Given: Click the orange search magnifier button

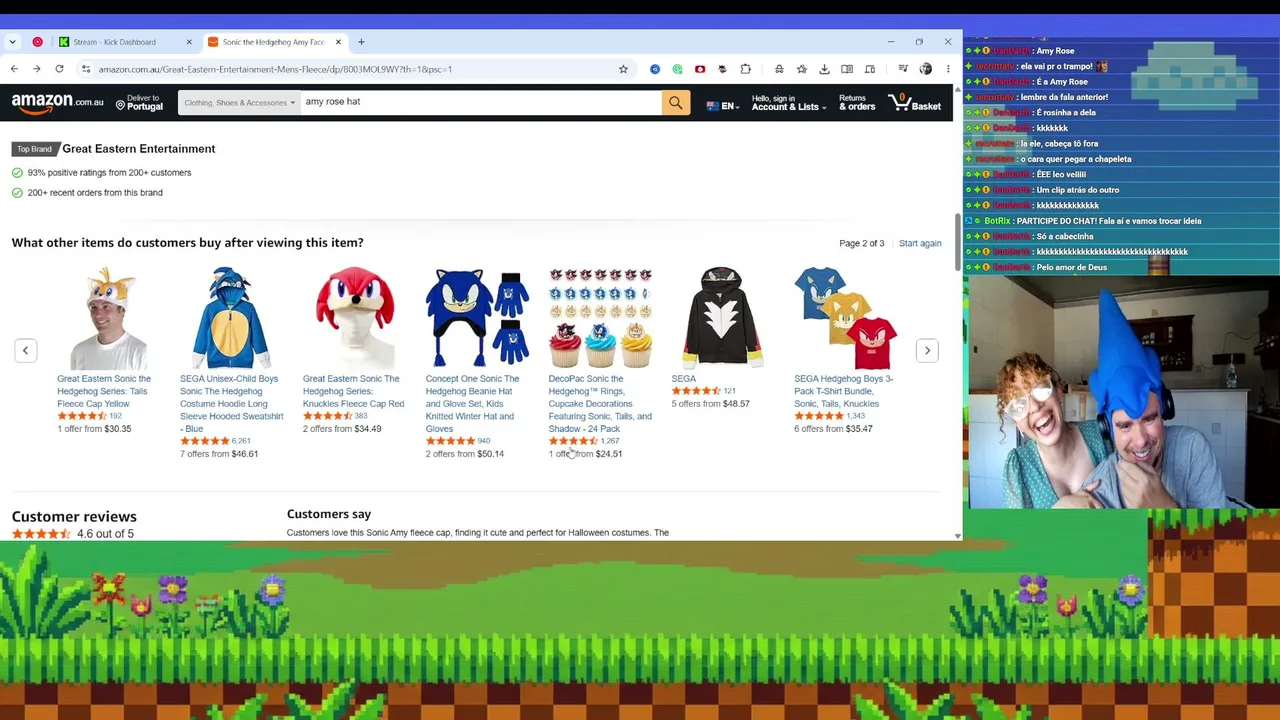Looking at the screenshot, I should [675, 102].
